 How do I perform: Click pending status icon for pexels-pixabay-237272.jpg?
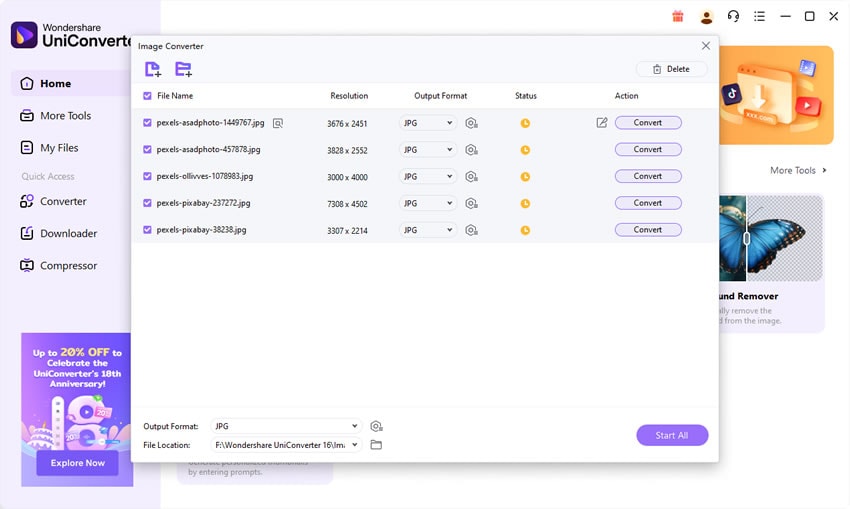pyautogui.click(x=525, y=203)
